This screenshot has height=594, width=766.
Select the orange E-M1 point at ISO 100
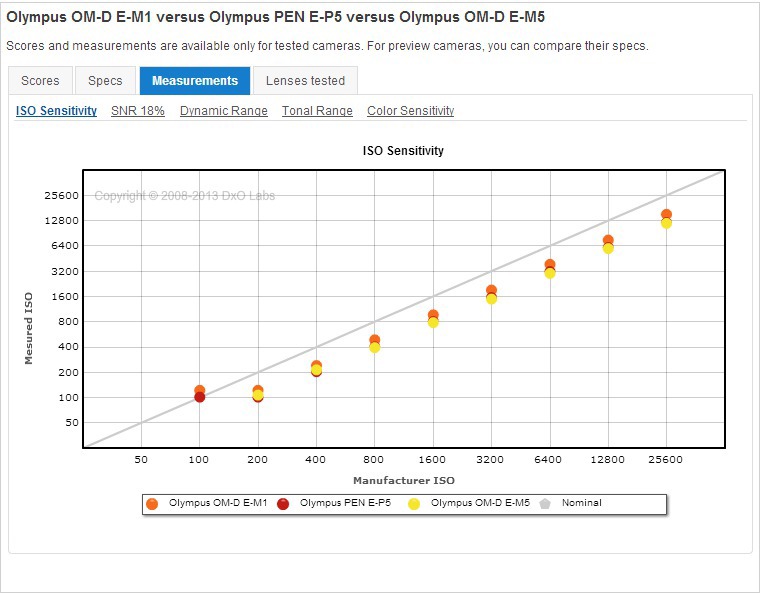(x=199, y=390)
